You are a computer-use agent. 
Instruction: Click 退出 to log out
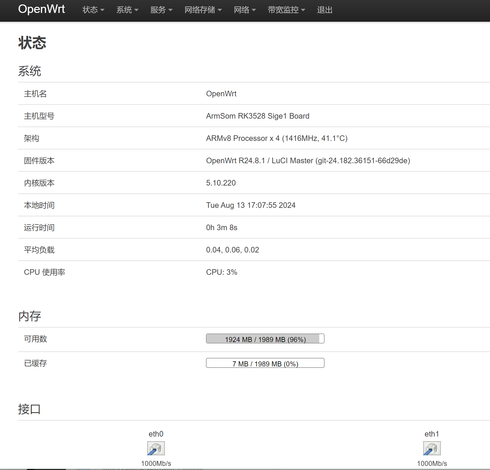coord(325,10)
